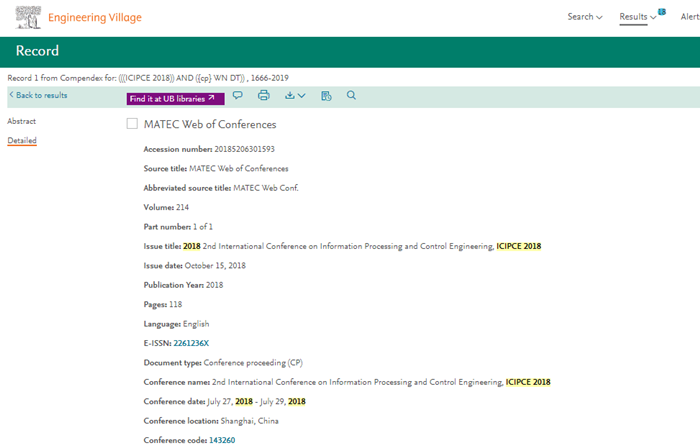Click the highlighted ICIPCE 2018 in conference name
Screen dimensions: 700x445
(528, 382)
